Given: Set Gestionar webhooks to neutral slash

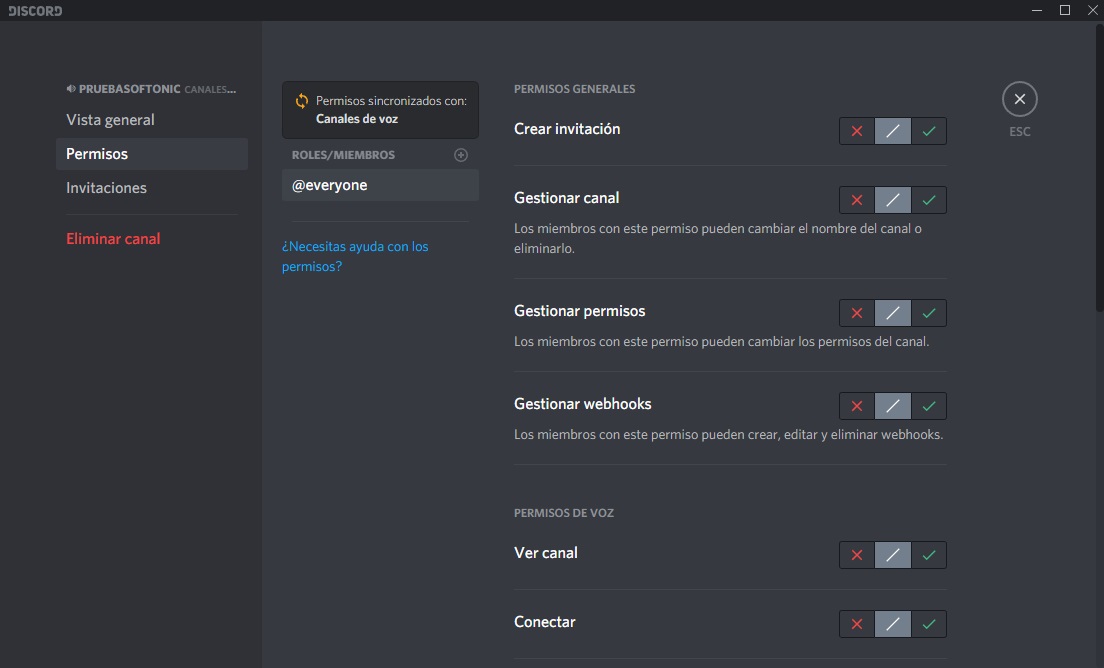Looking at the screenshot, I should 893,406.
